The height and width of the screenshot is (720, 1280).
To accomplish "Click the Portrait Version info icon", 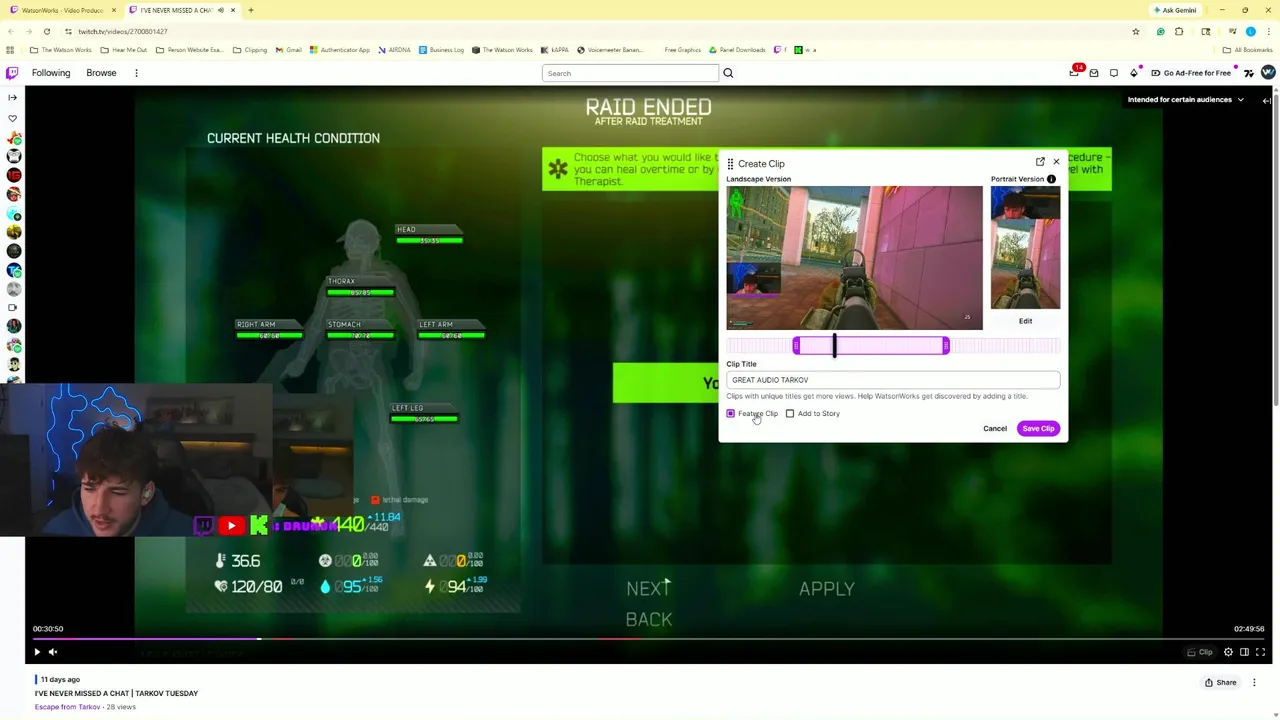I will pyautogui.click(x=1051, y=179).
